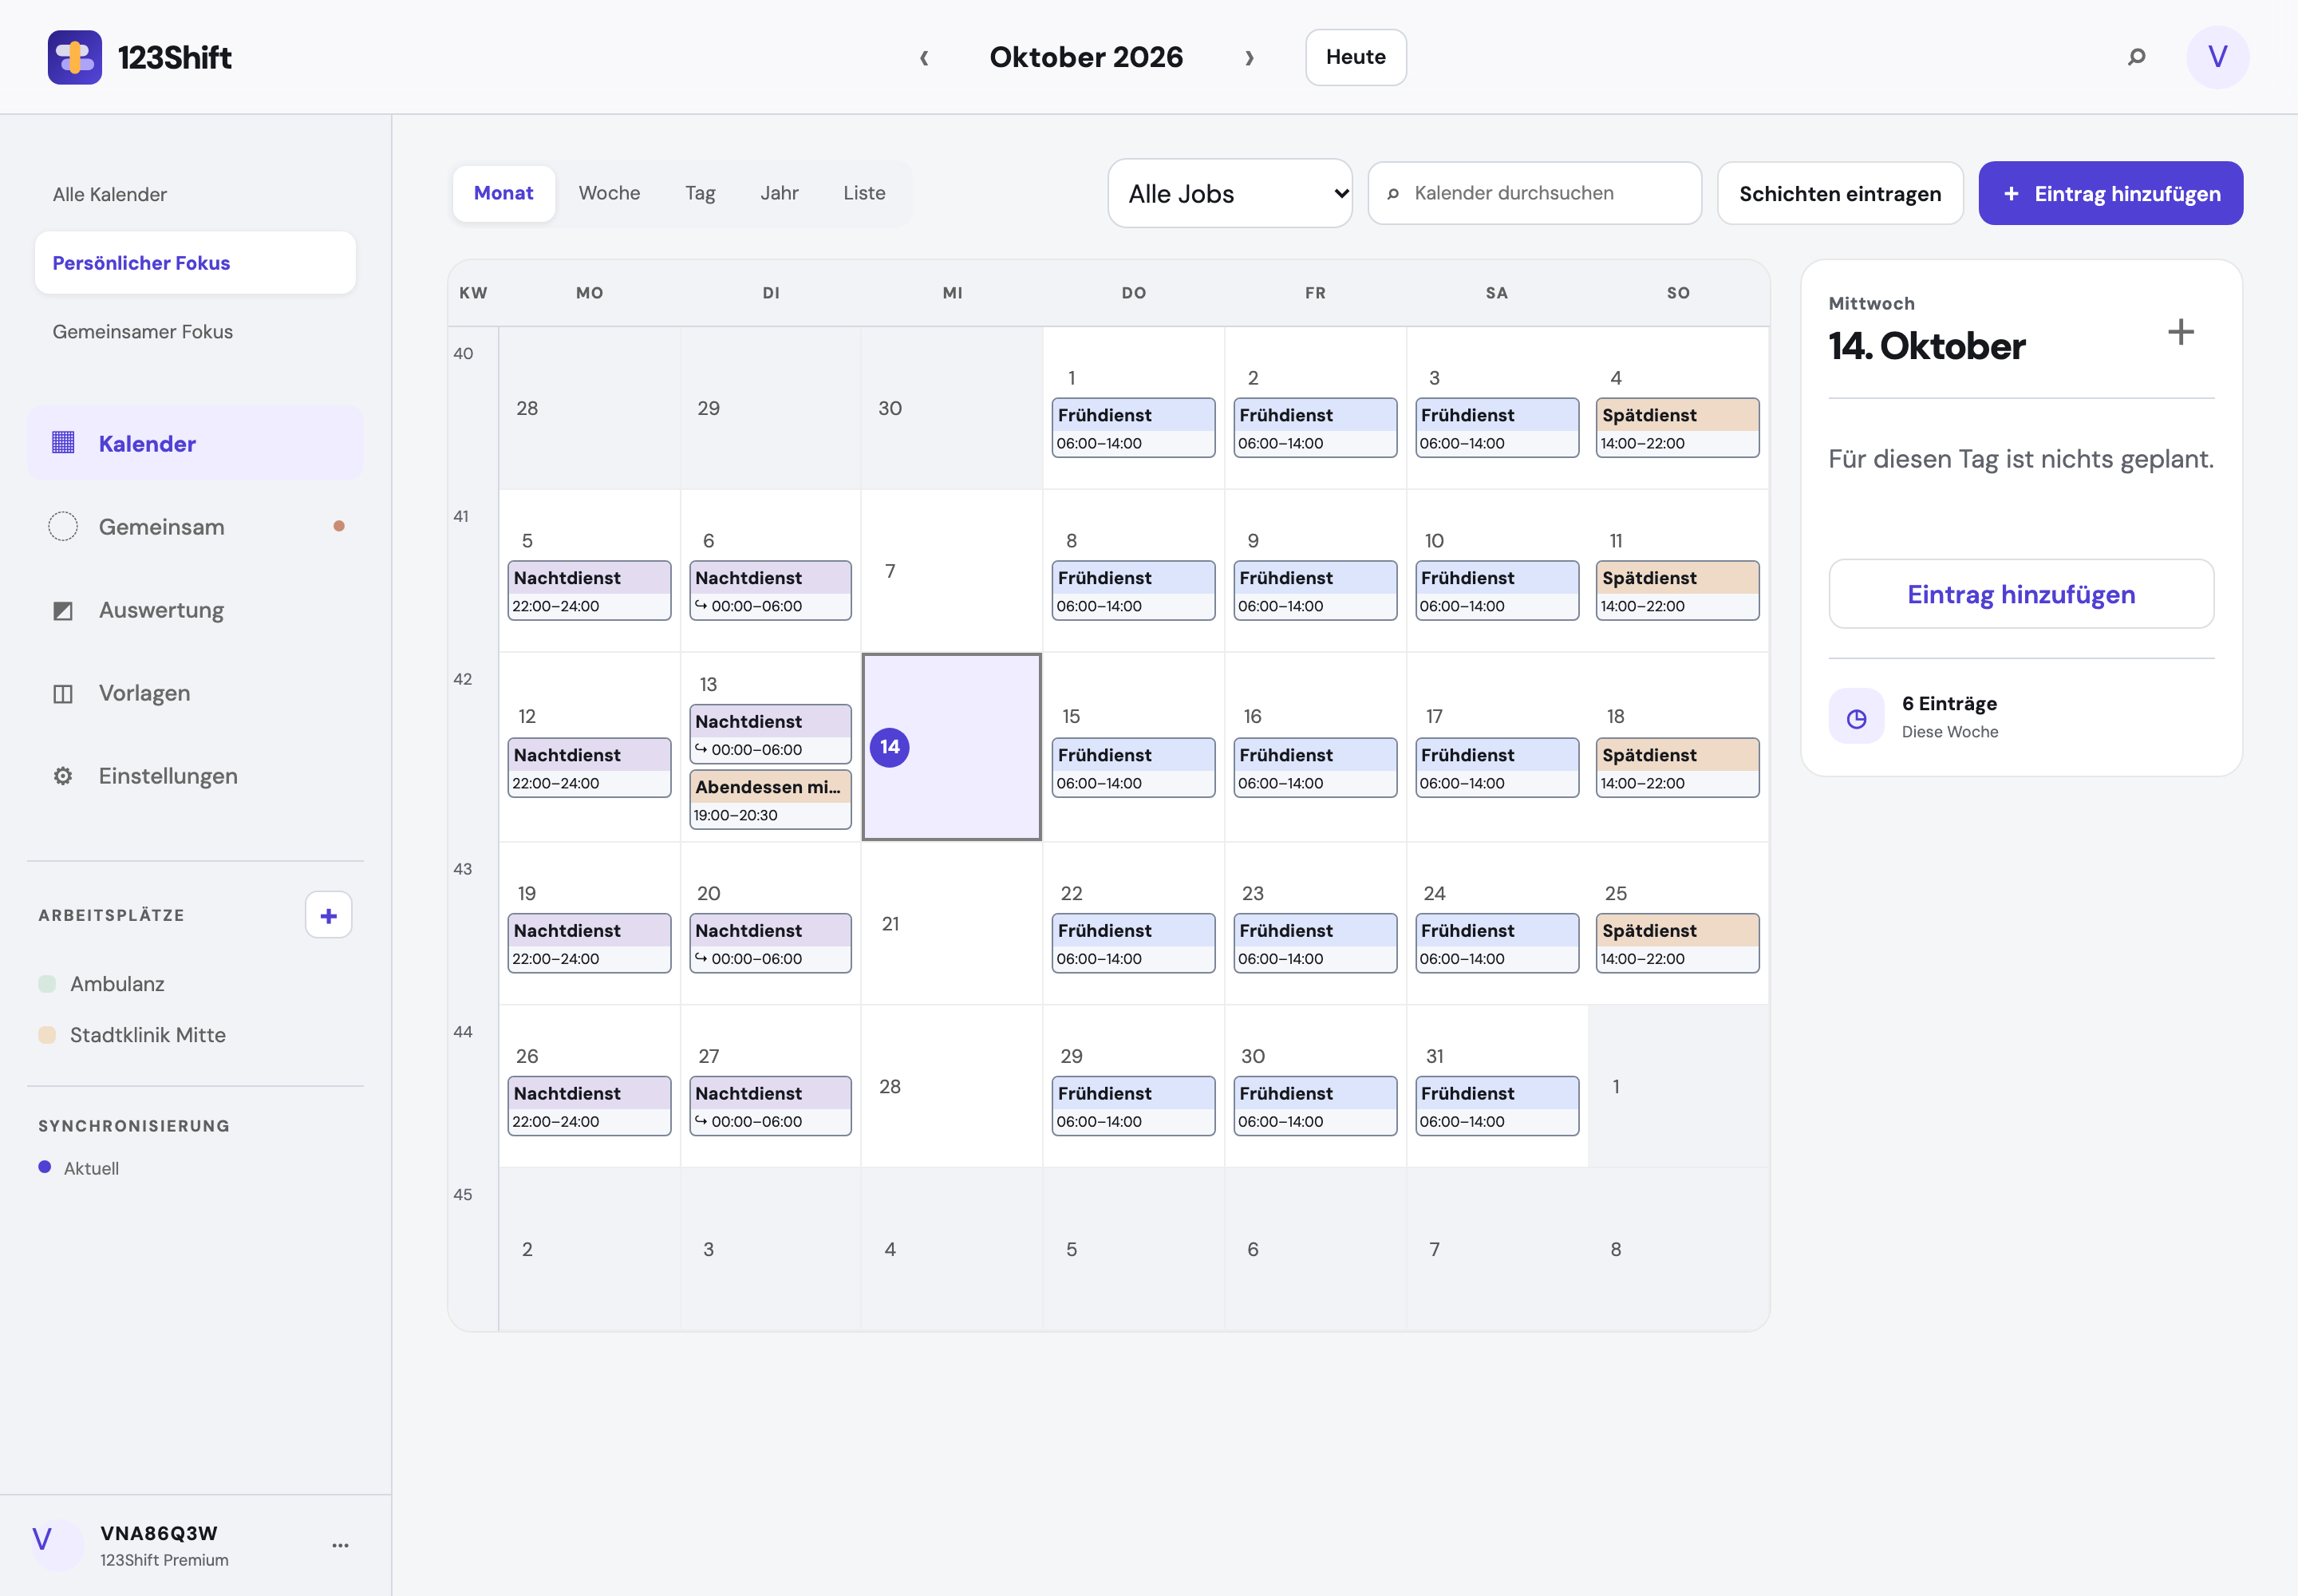Switch to Tag view tab
2298x1596 pixels.
700,193
